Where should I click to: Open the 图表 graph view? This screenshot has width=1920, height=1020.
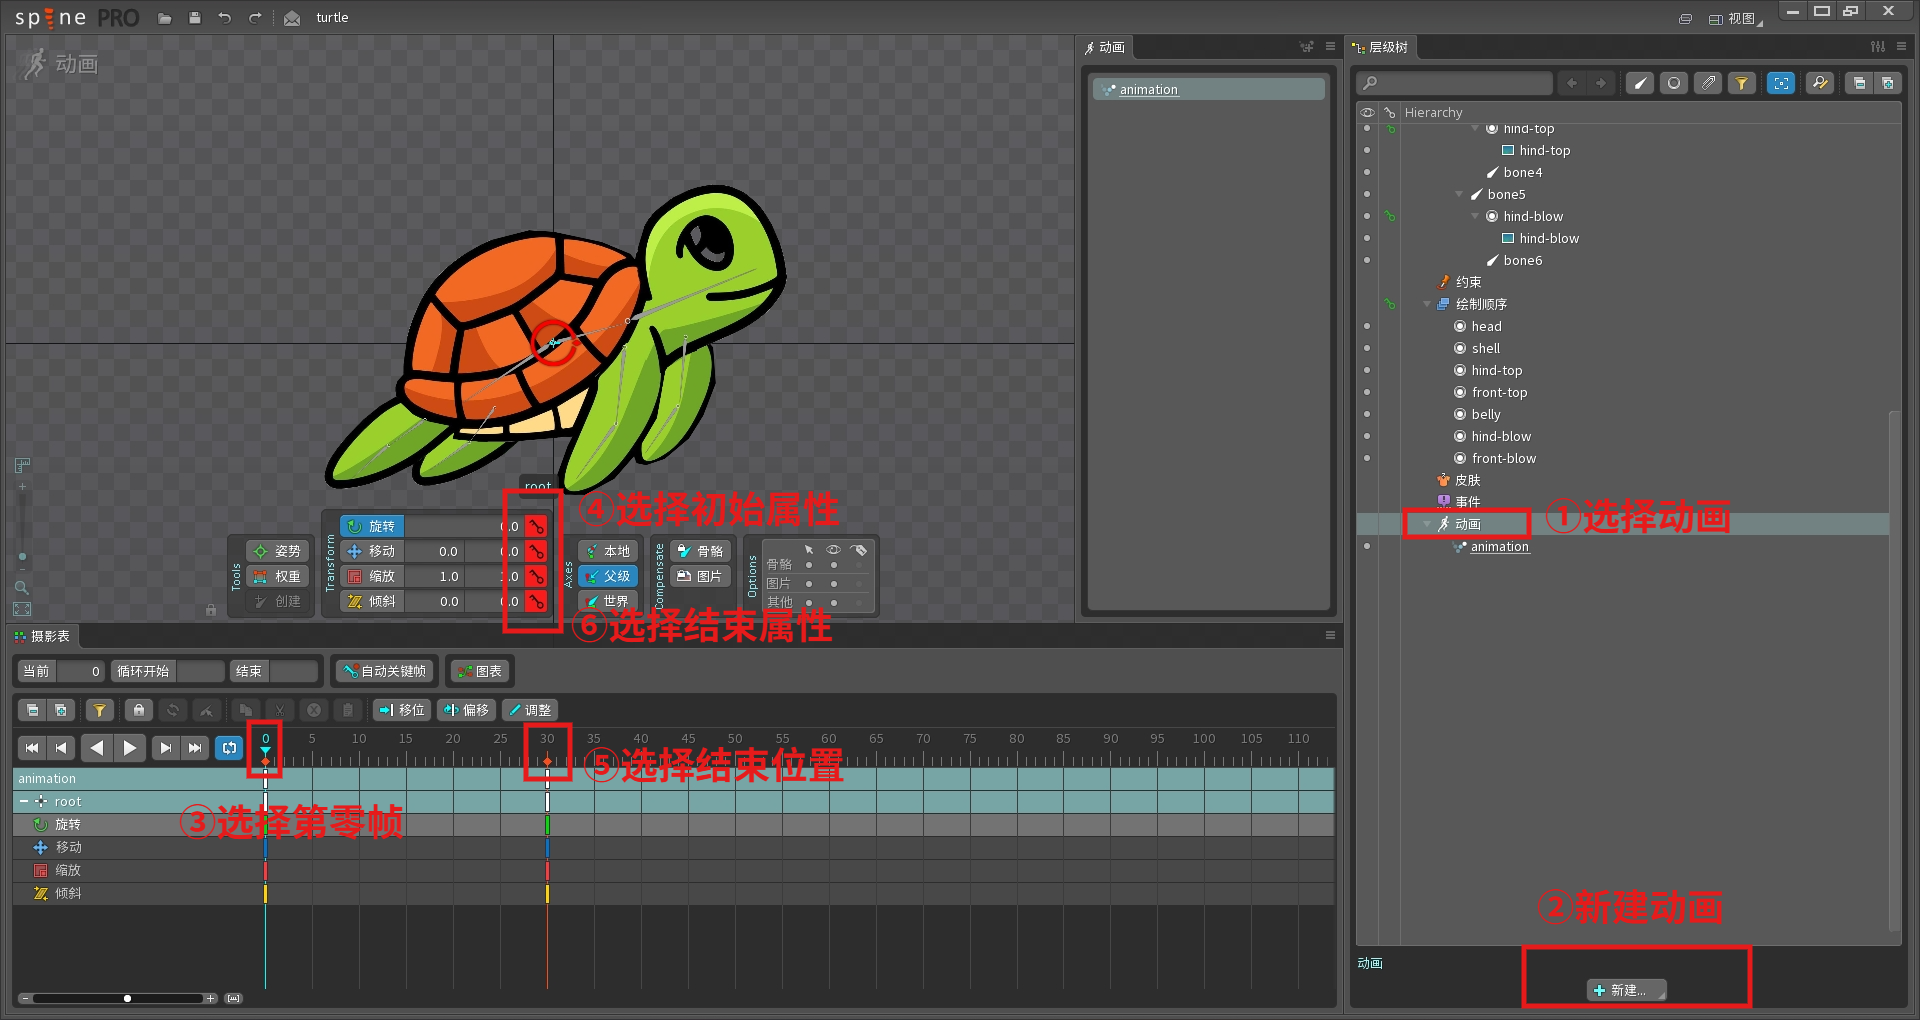pos(479,671)
